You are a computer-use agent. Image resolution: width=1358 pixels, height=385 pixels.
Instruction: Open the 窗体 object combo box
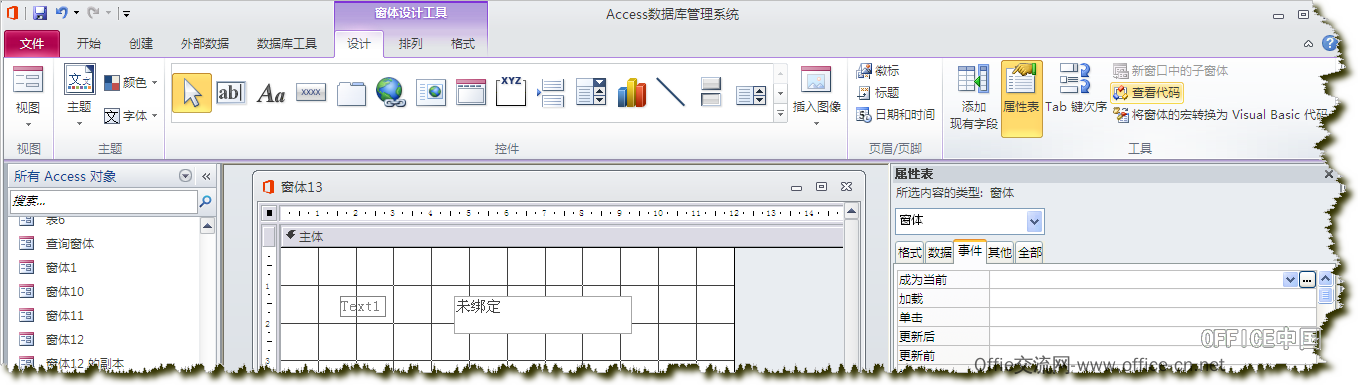(x=969, y=221)
